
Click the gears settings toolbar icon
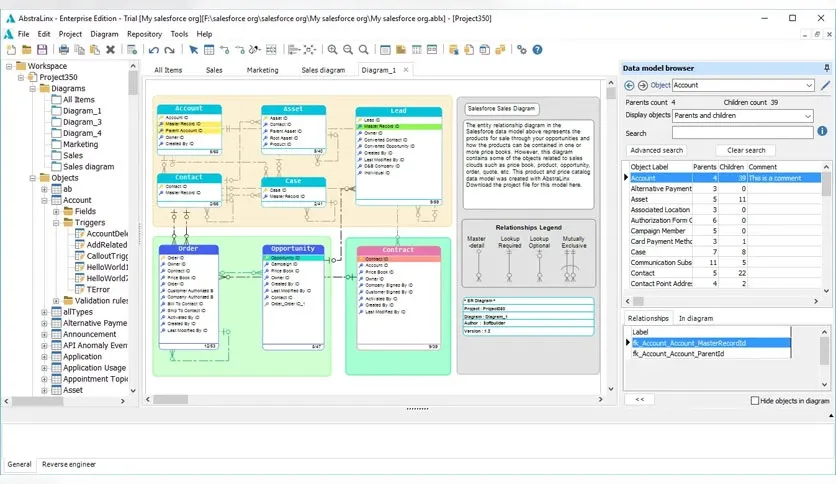522,50
